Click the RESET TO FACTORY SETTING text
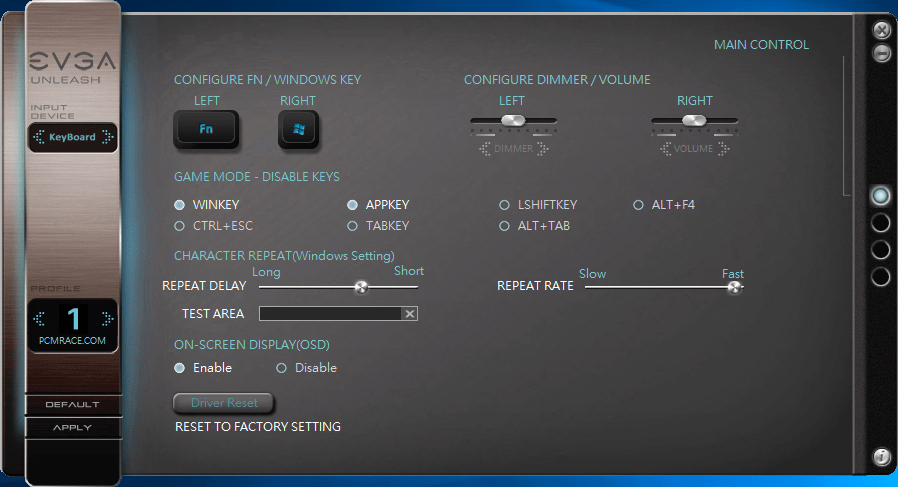The image size is (898, 487). pyautogui.click(x=258, y=427)
